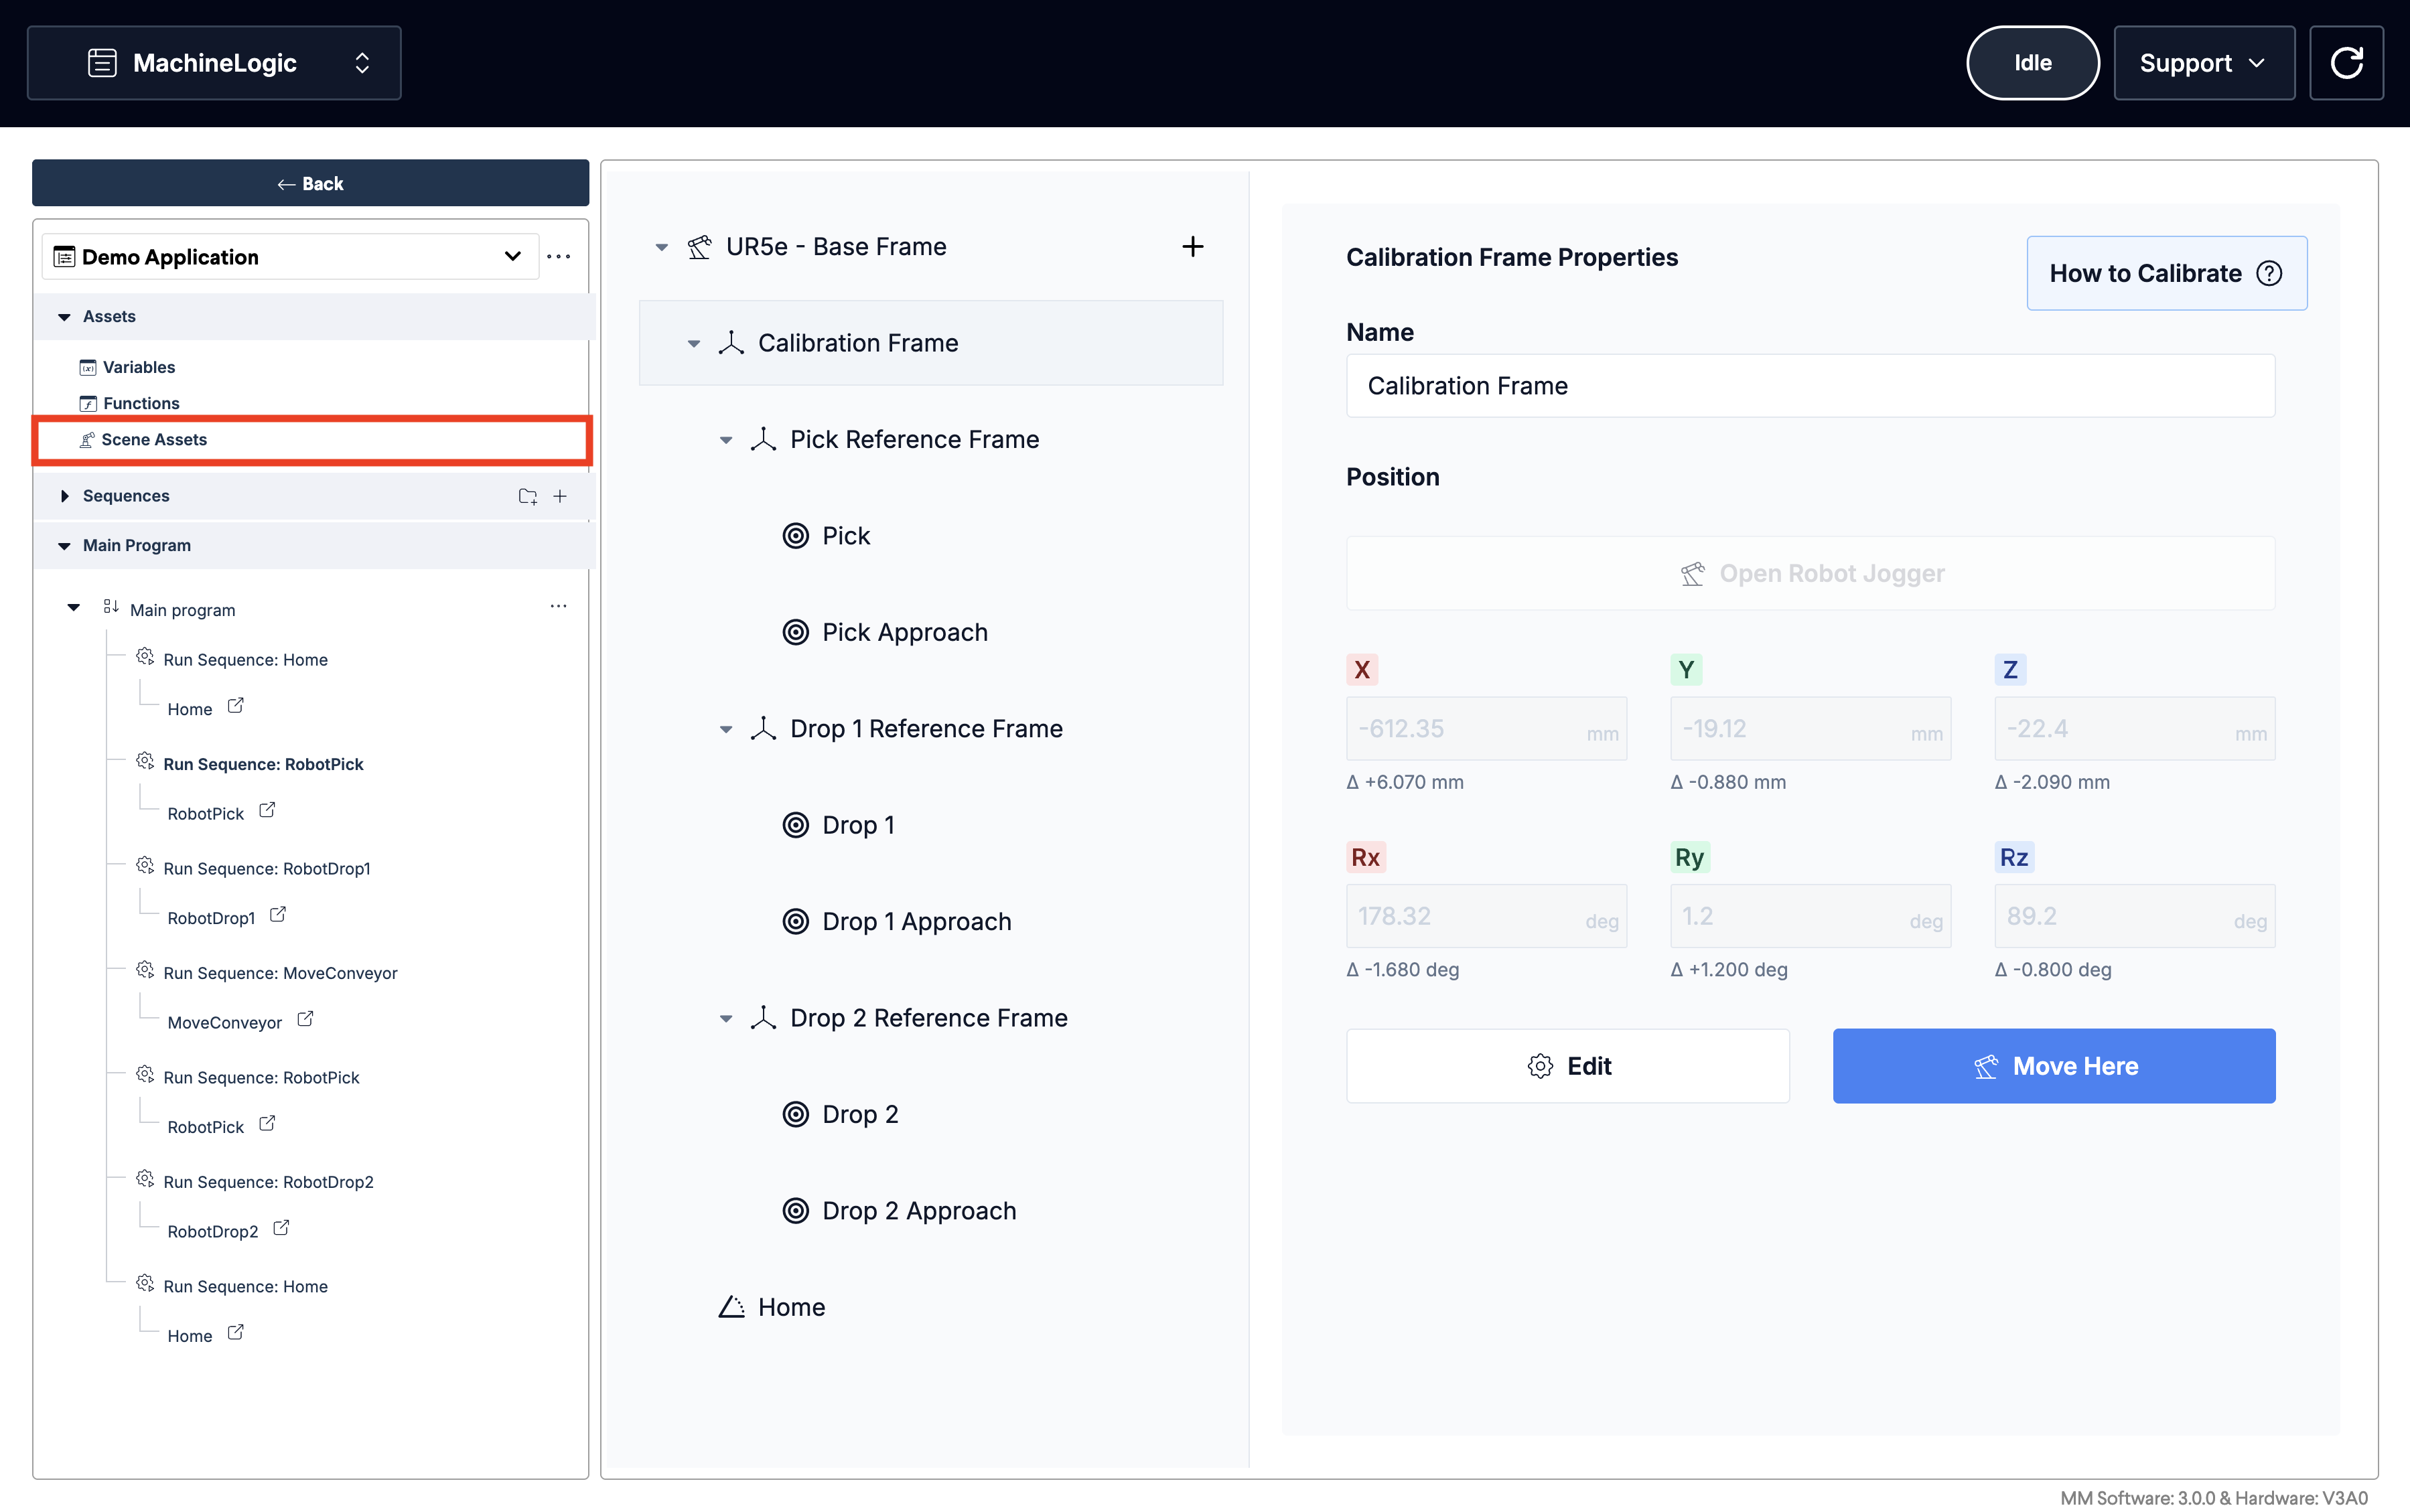The height and width of the screenshot is (1512, 2410).
Task: Open link icon beside MoveConveyor
Action: point(305,1019)
